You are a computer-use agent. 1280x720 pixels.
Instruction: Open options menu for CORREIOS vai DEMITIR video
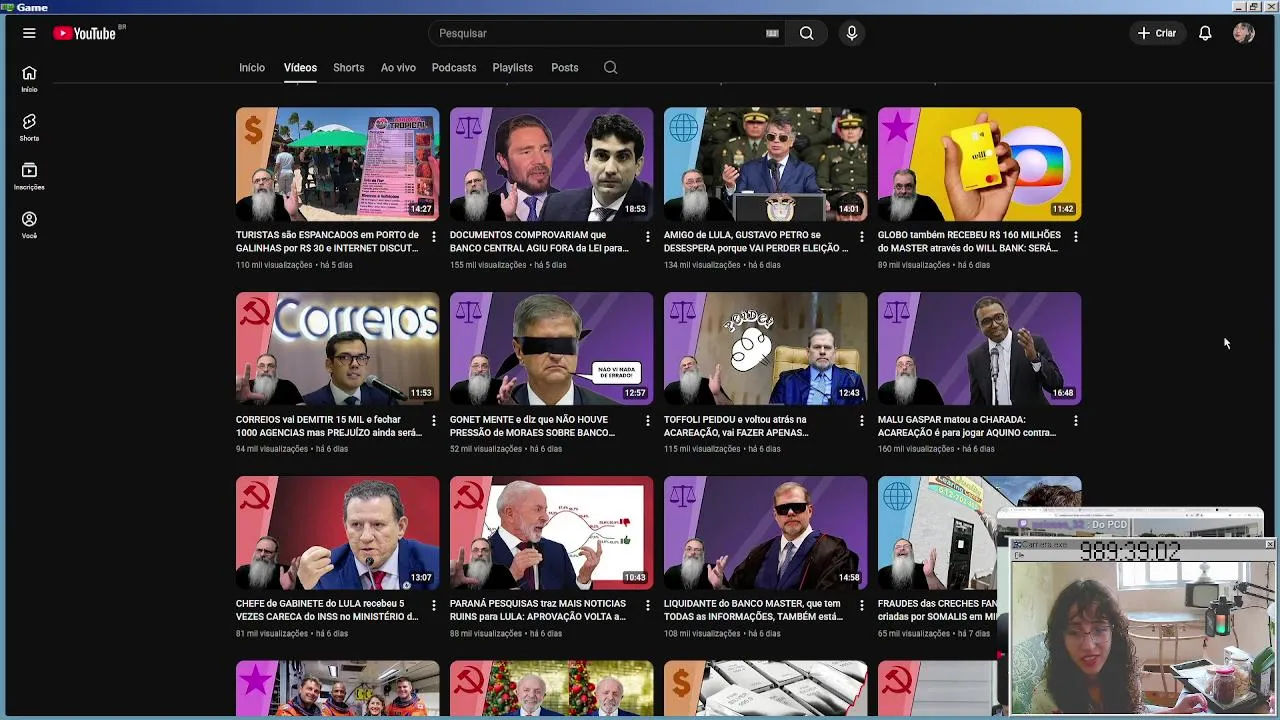click(433, 421)
